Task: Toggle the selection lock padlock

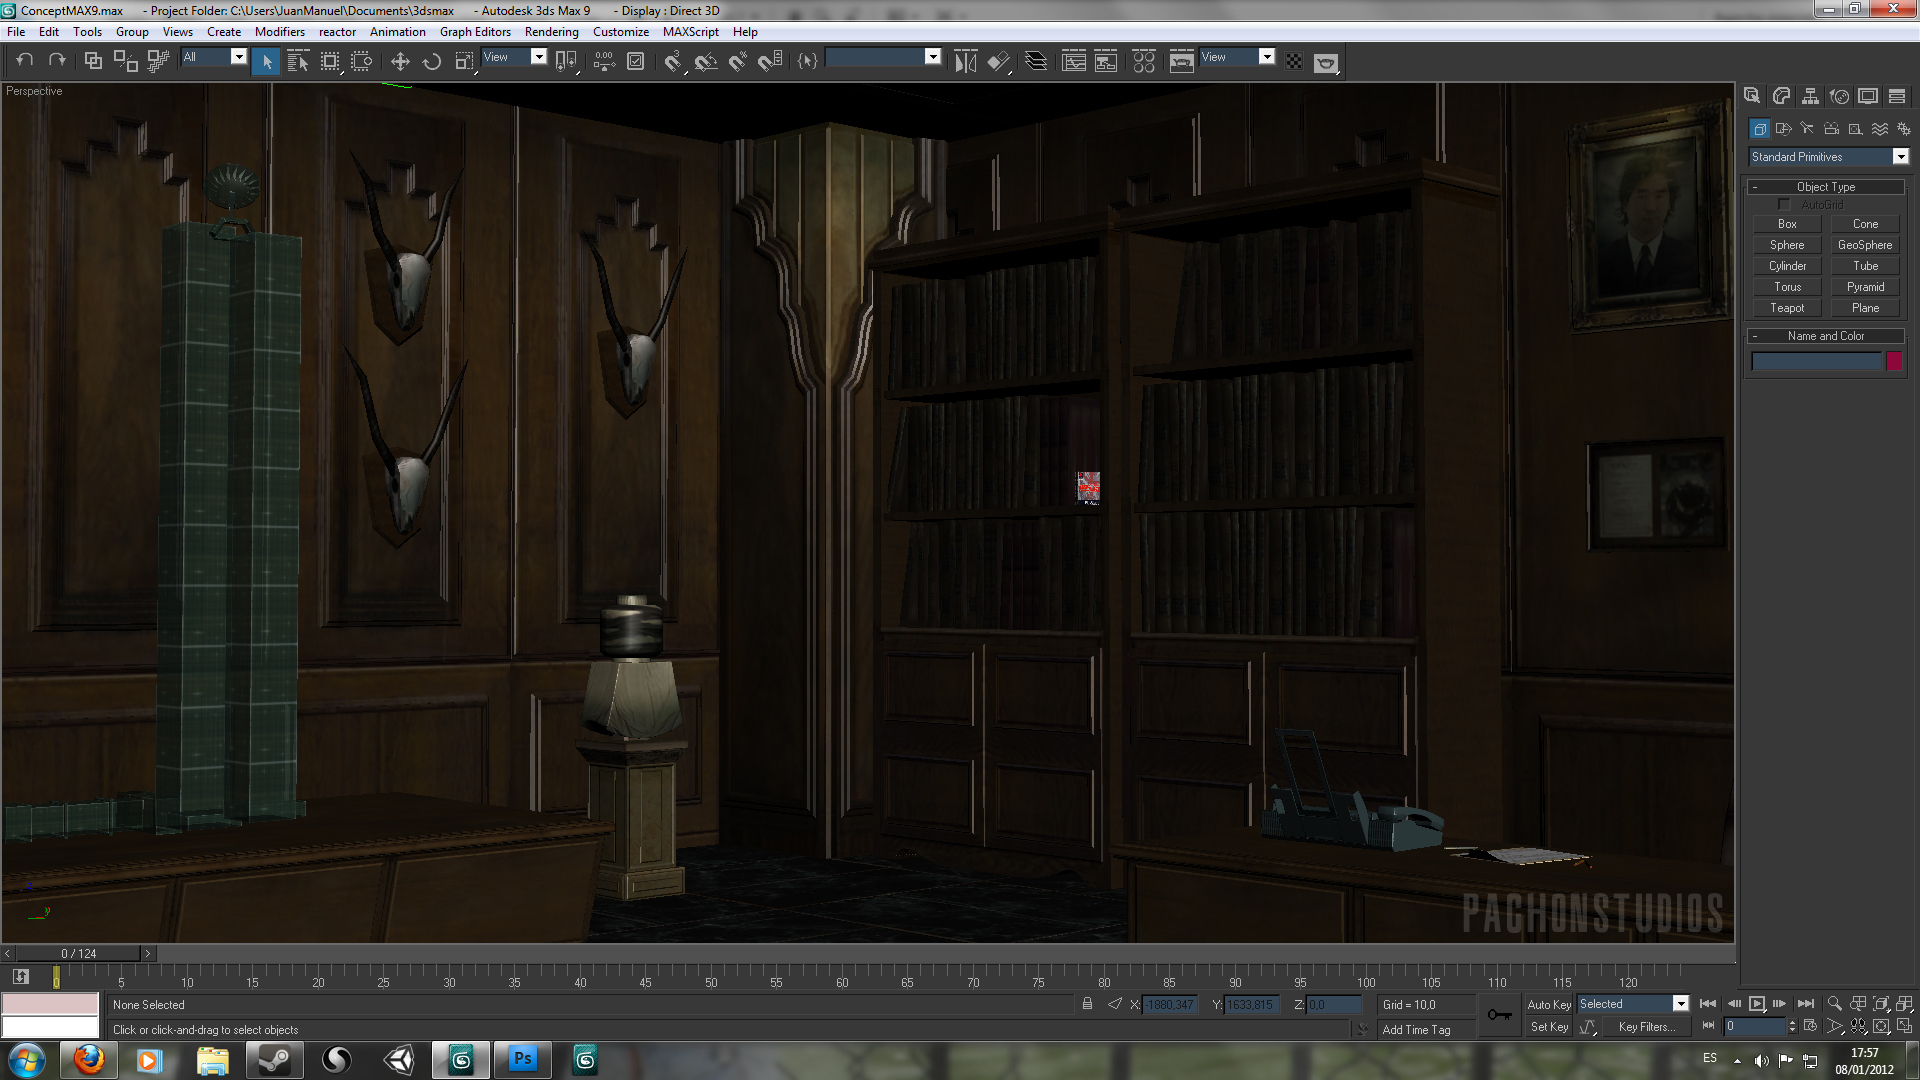Action: point(1087,1004)
